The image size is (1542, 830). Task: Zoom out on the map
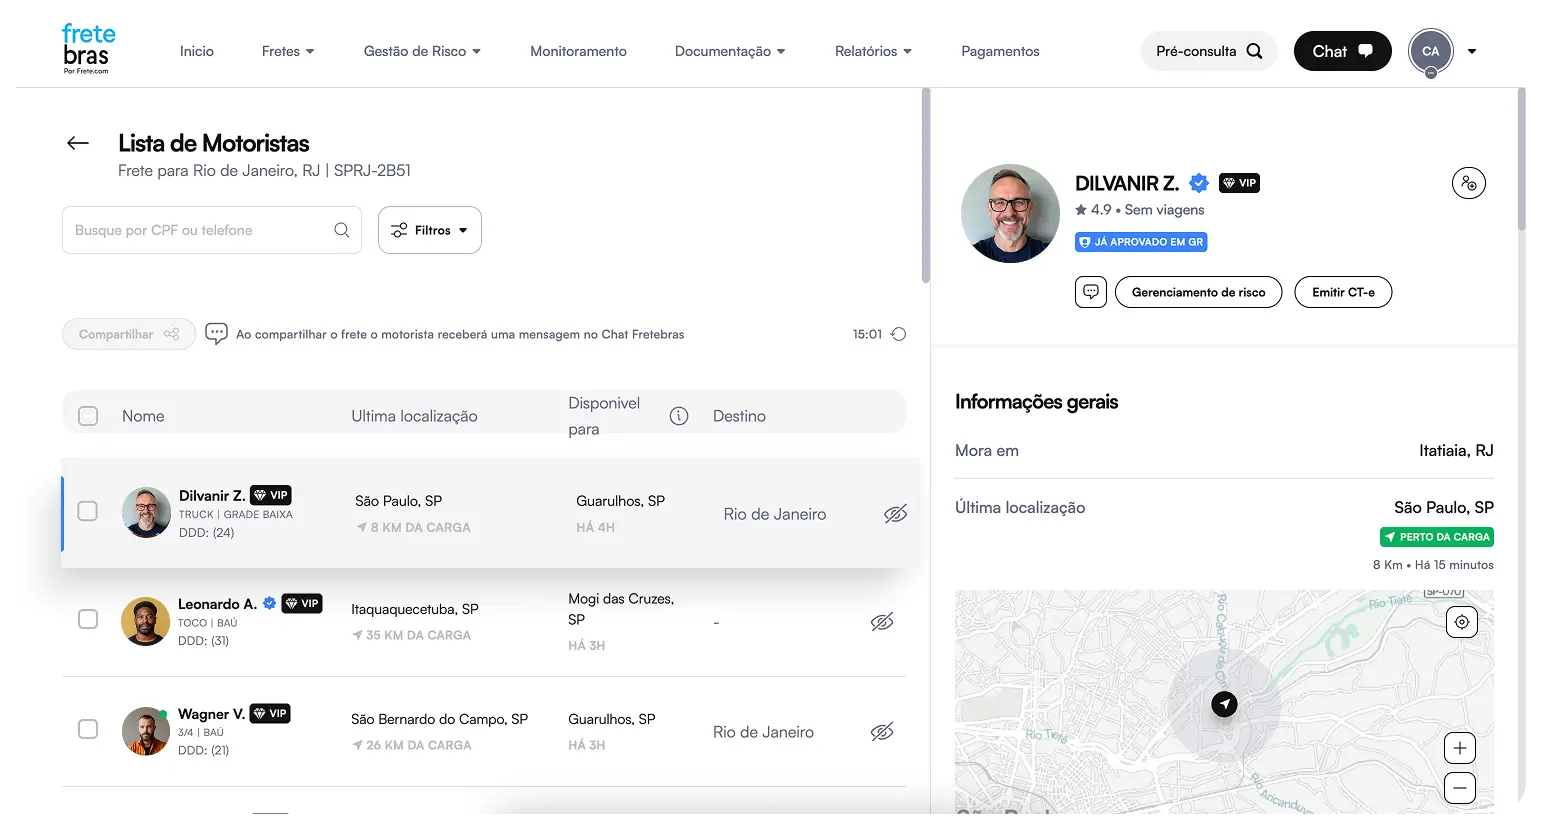[1460, 788]
